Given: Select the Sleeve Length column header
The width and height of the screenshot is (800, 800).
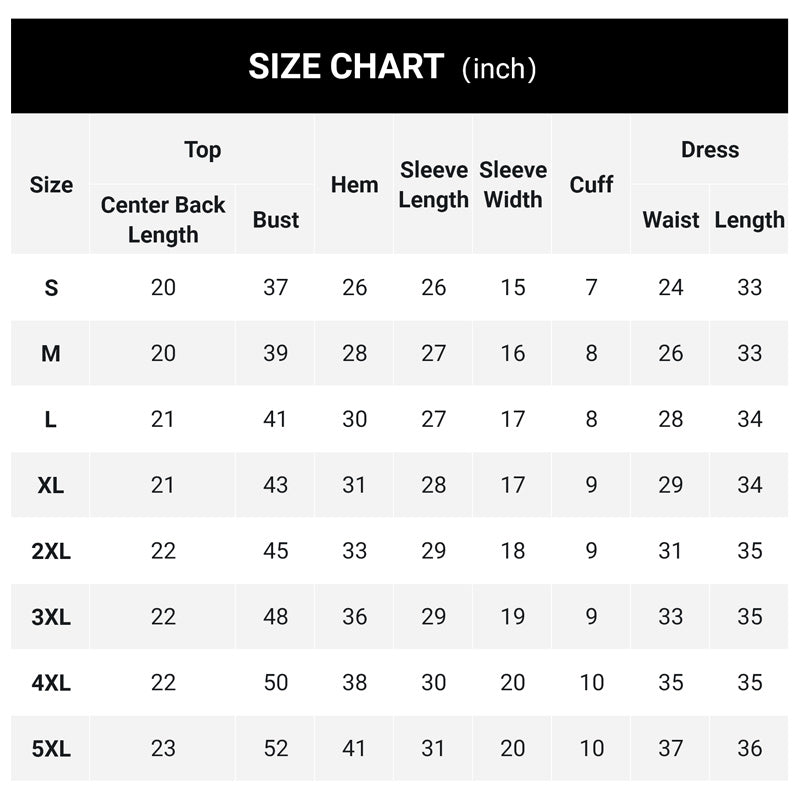Looking at the screenshot, I should pos(433,185).
